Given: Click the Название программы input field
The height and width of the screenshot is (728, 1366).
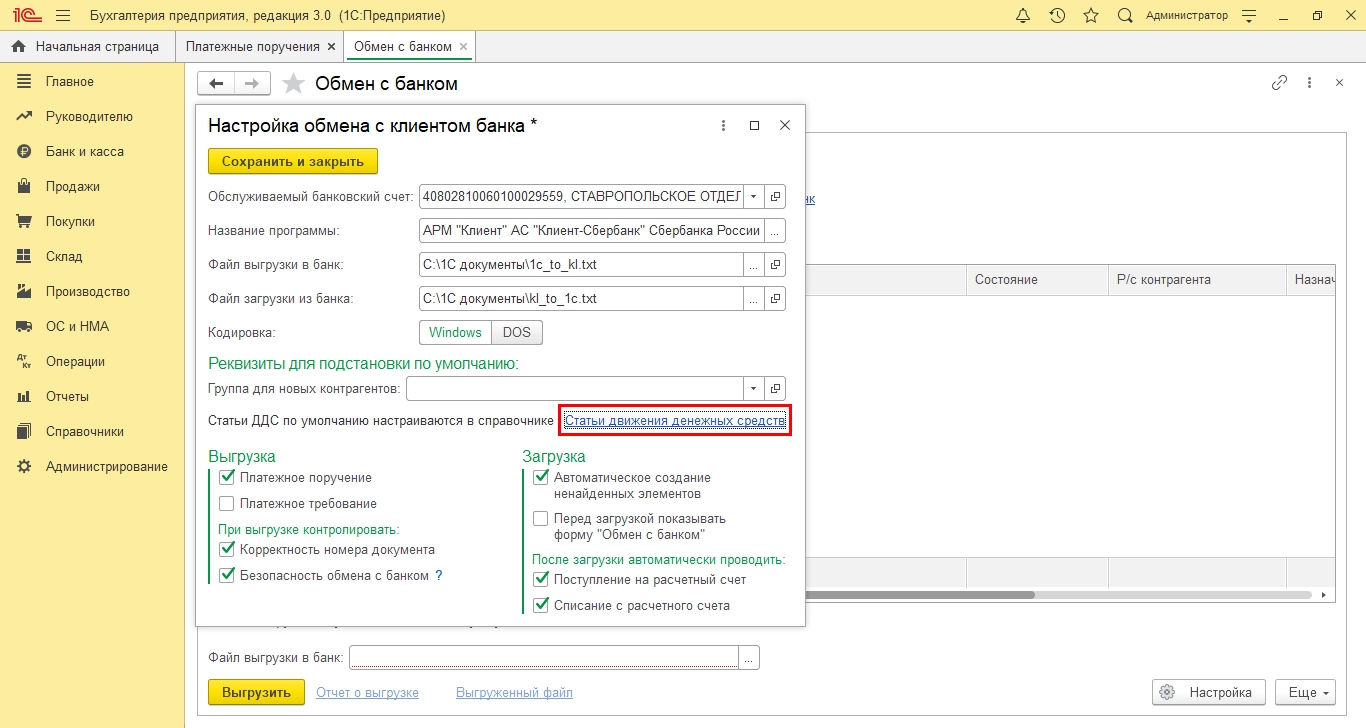Looking at the screenshot, I should pos(592,230).
